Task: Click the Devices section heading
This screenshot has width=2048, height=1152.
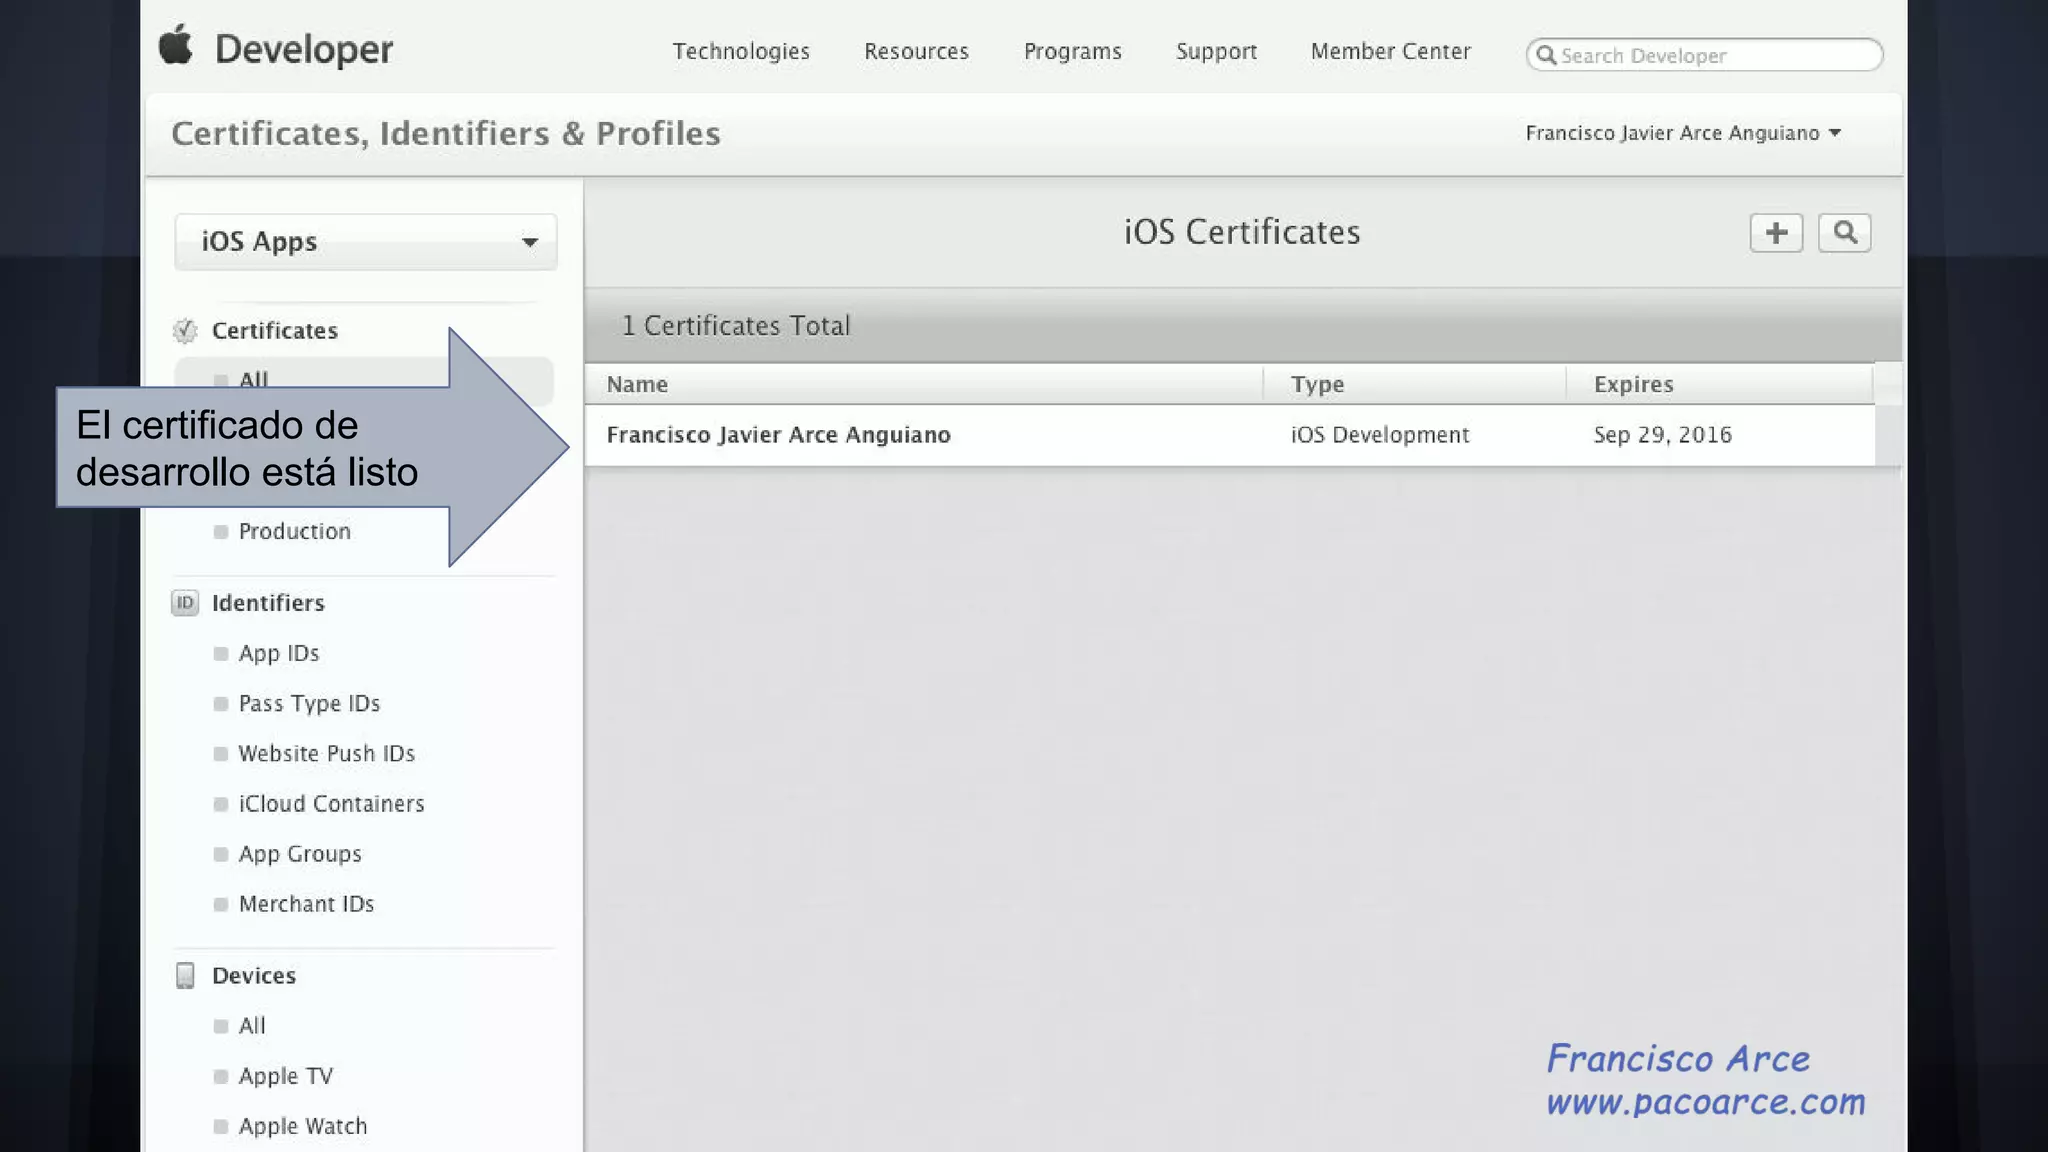Action: [x=254, y=975]
